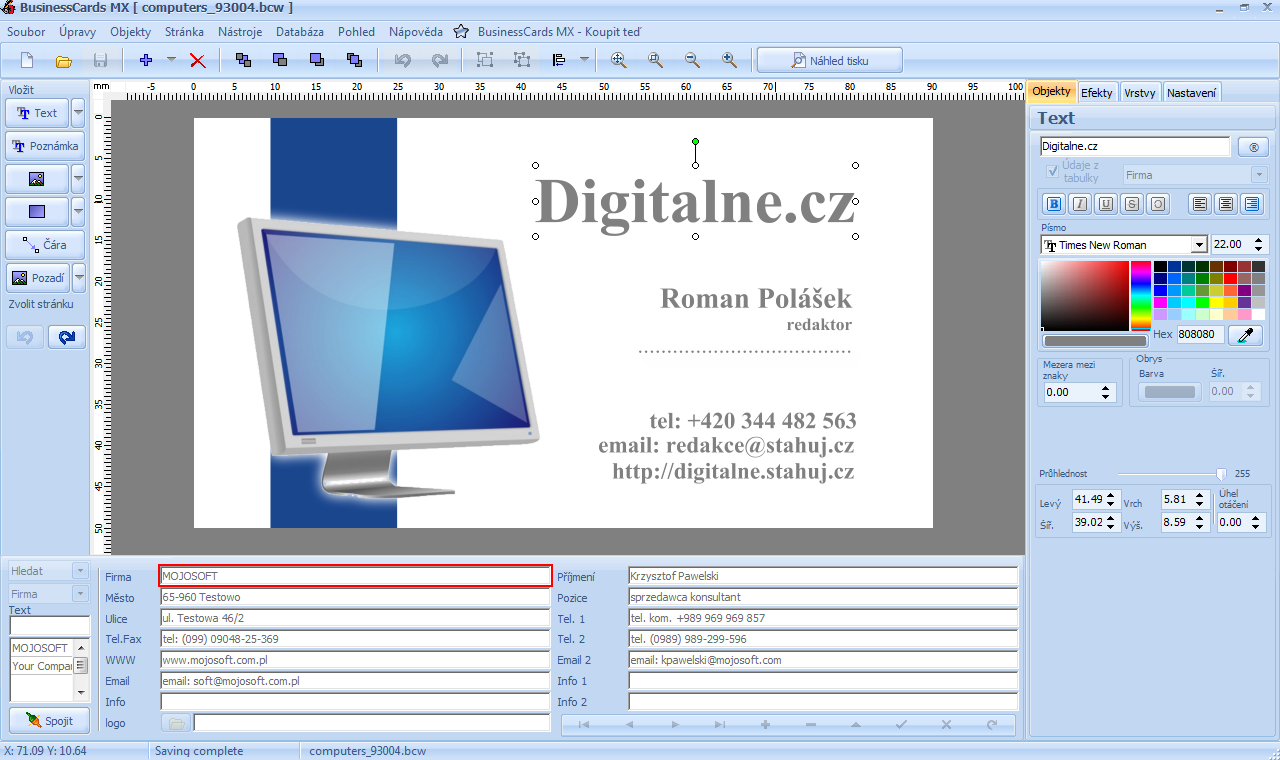Insert a rectangle shape
Viewport: 1280px width, 760px height.
37,212
